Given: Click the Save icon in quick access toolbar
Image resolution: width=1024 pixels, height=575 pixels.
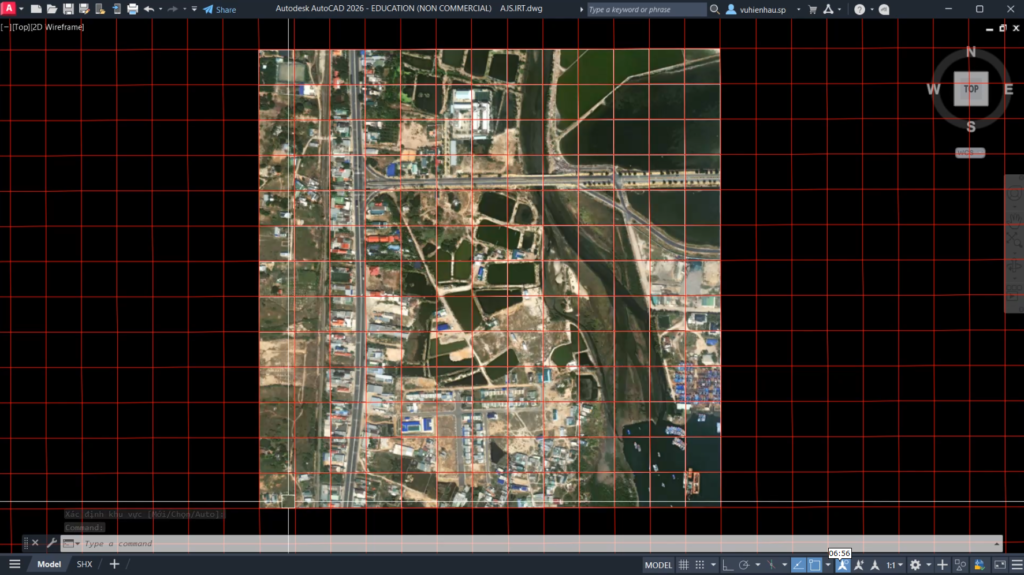Looking at the screenshot, I should coord(68,9).
